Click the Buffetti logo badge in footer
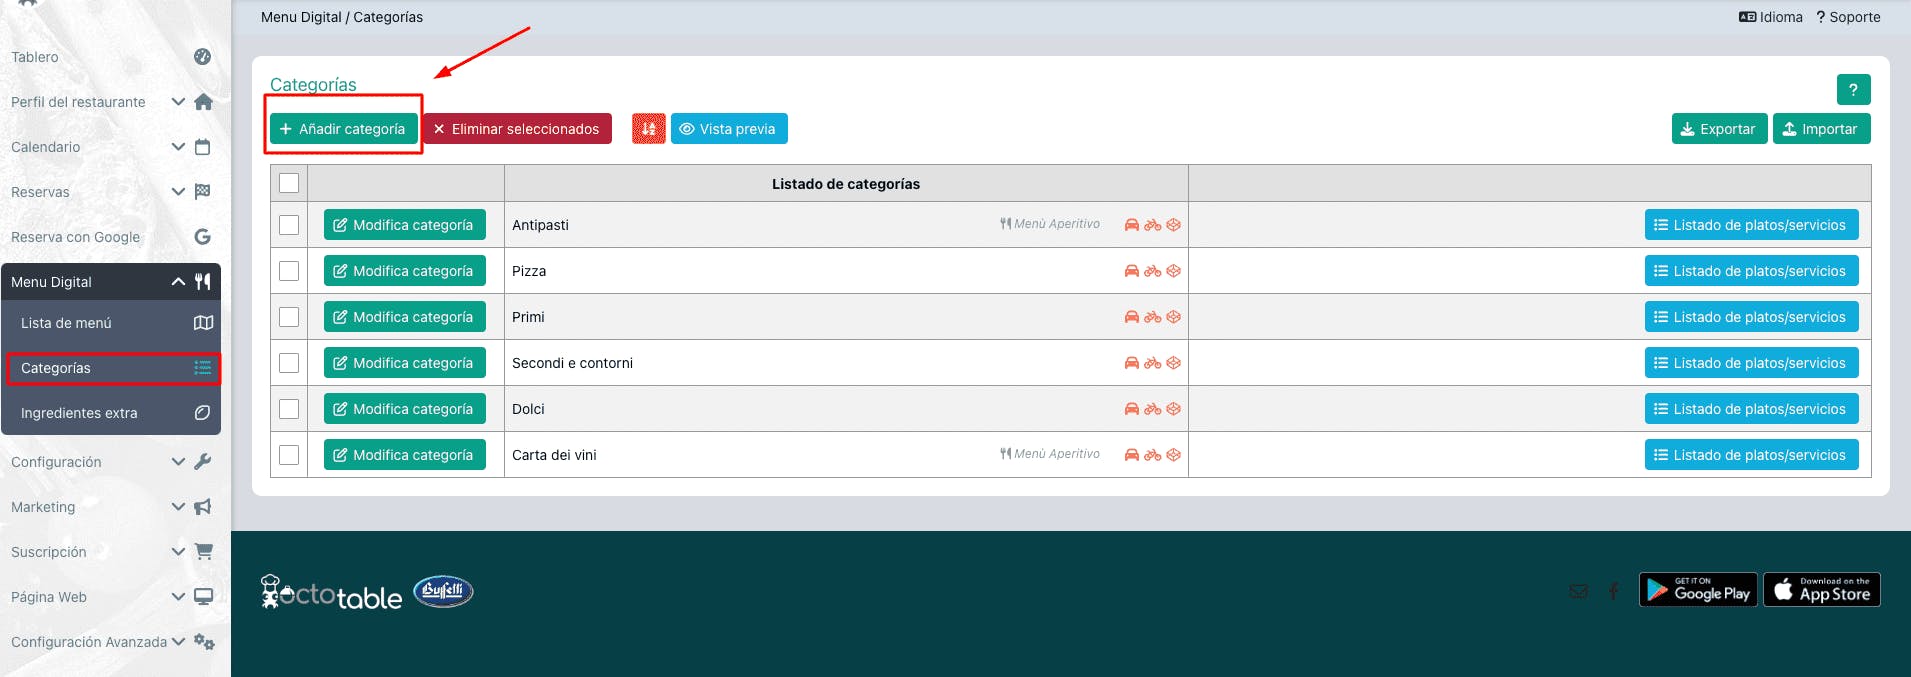 tap(443, 591)
